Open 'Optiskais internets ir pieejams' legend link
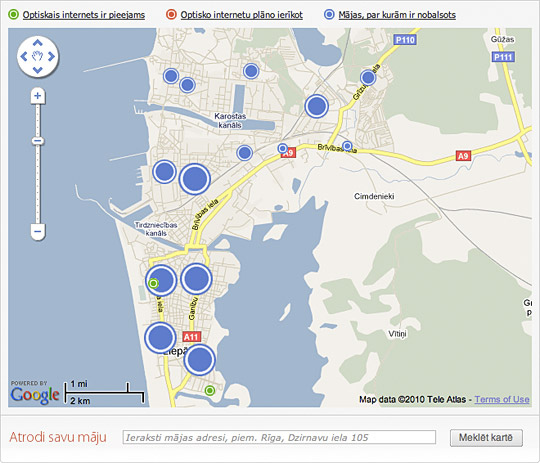 [x=84, y=15]
